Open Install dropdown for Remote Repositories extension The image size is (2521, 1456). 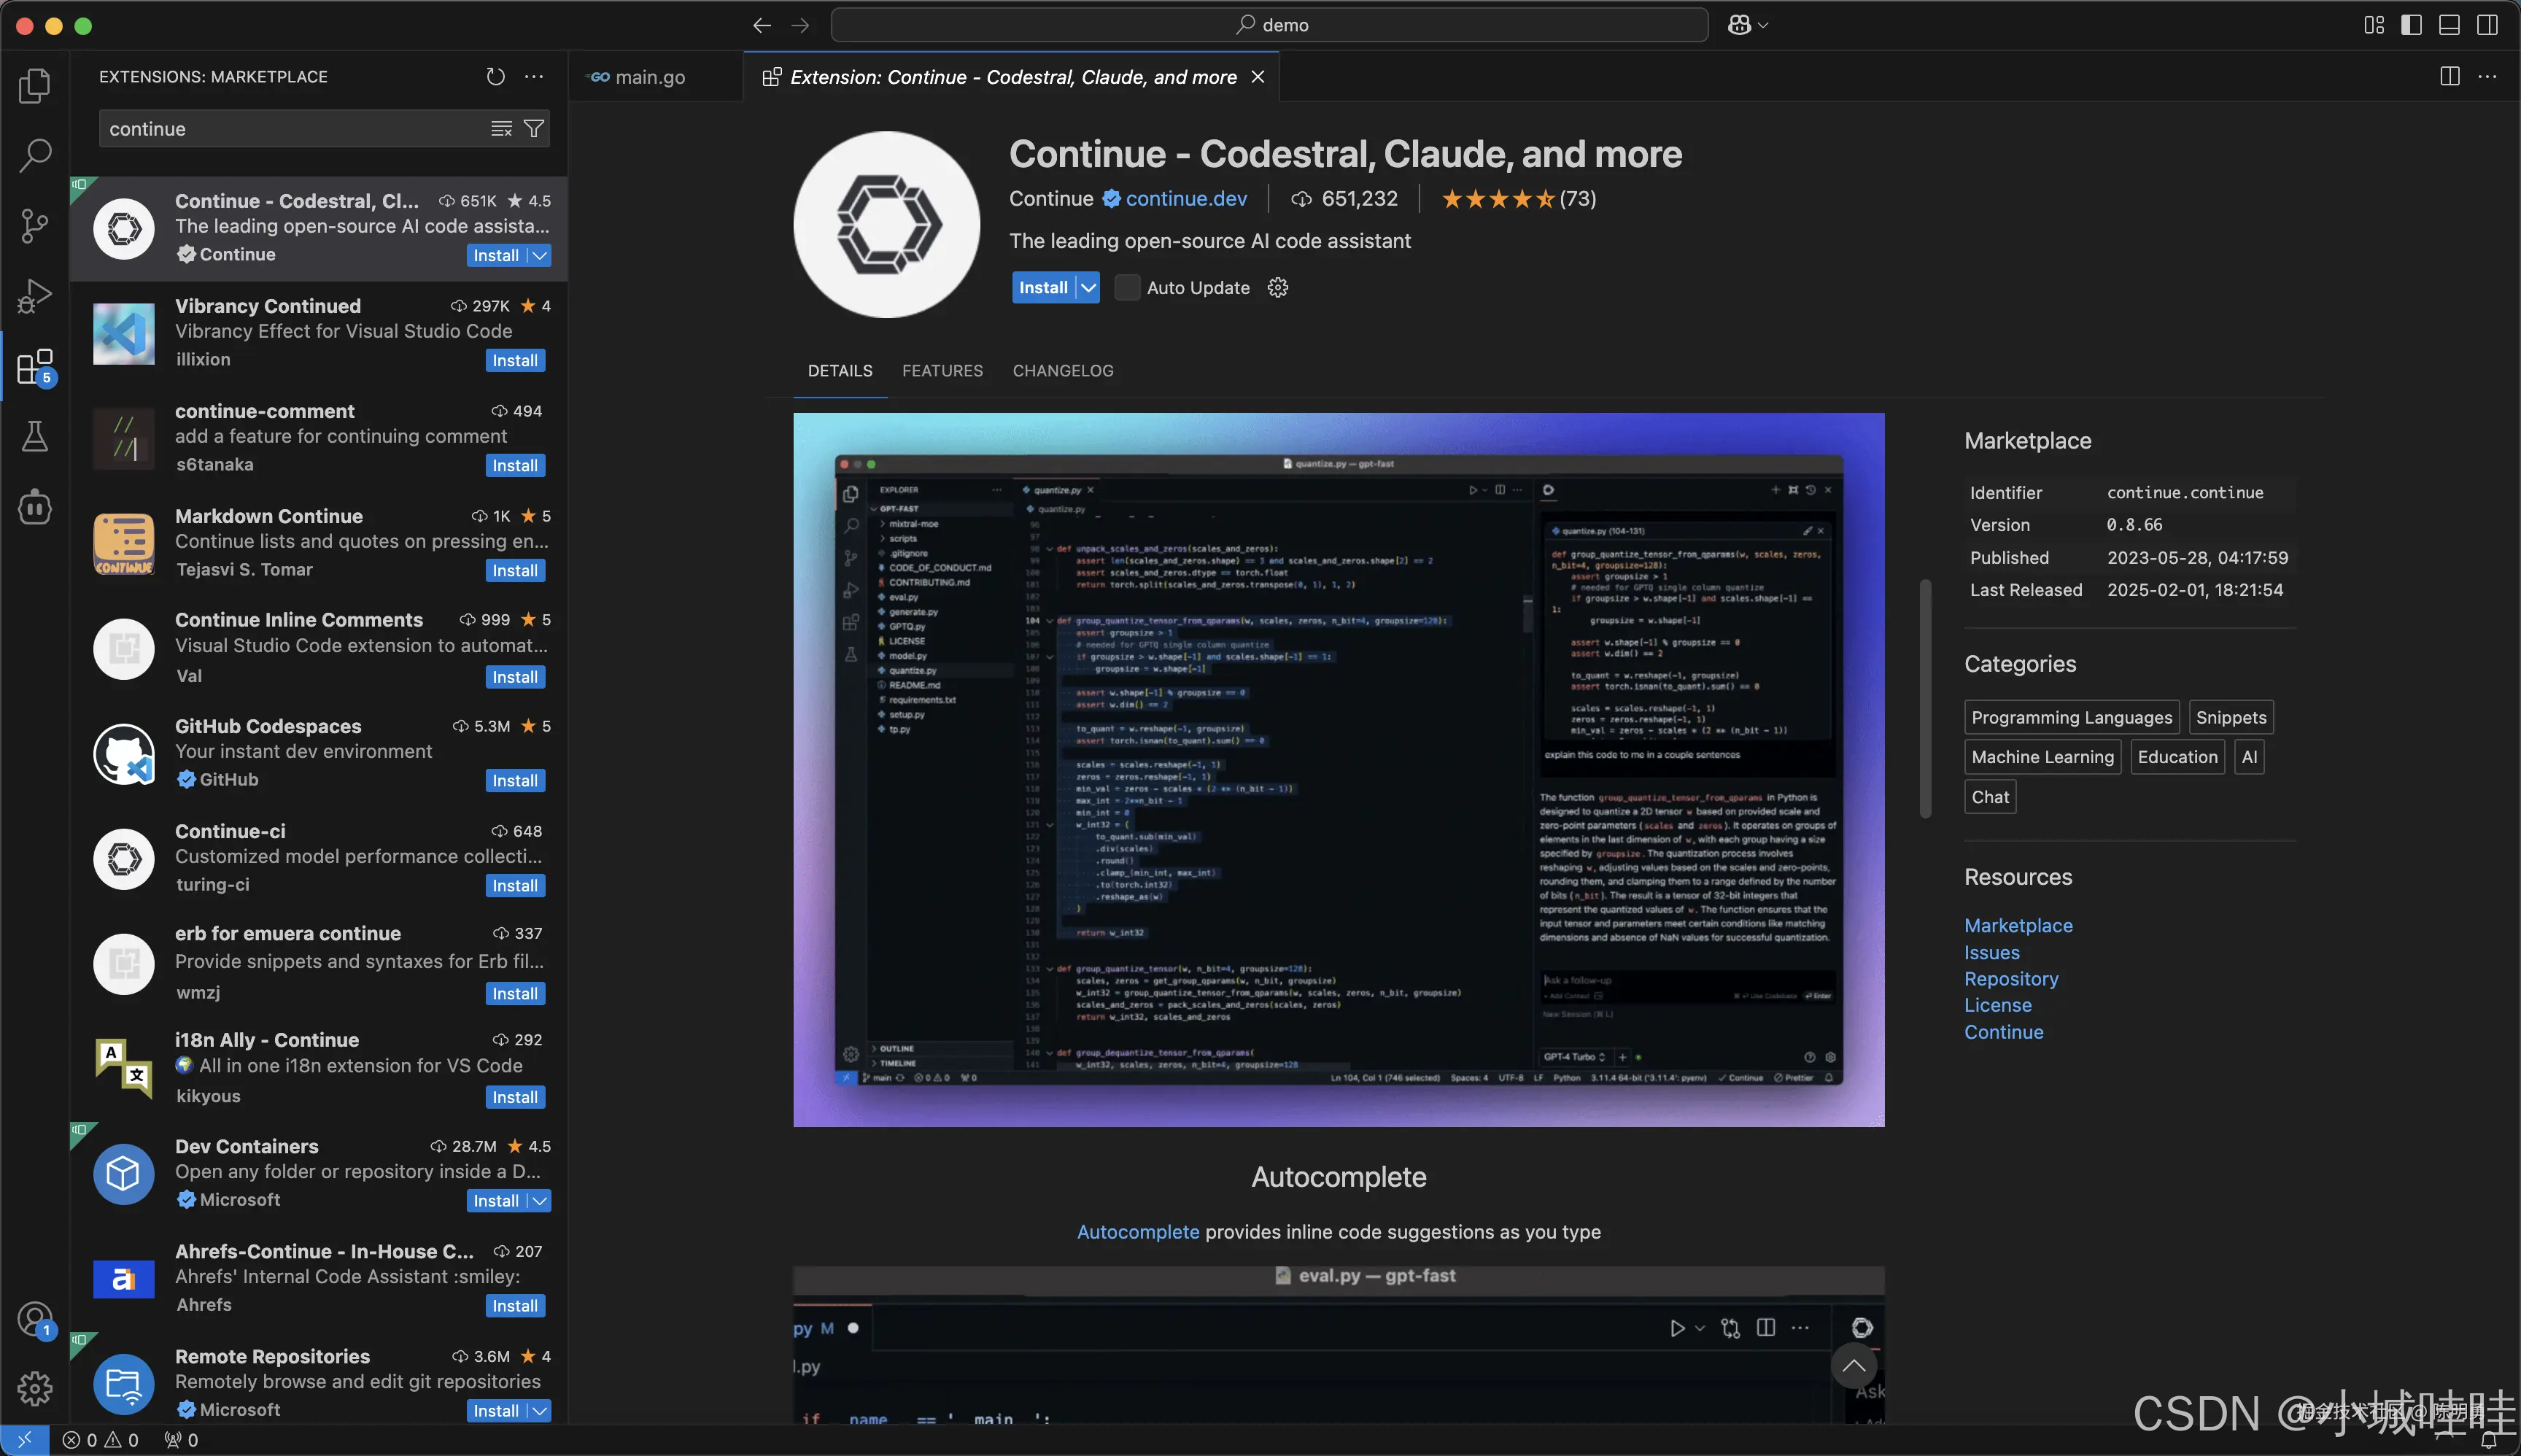[539, 1411]
